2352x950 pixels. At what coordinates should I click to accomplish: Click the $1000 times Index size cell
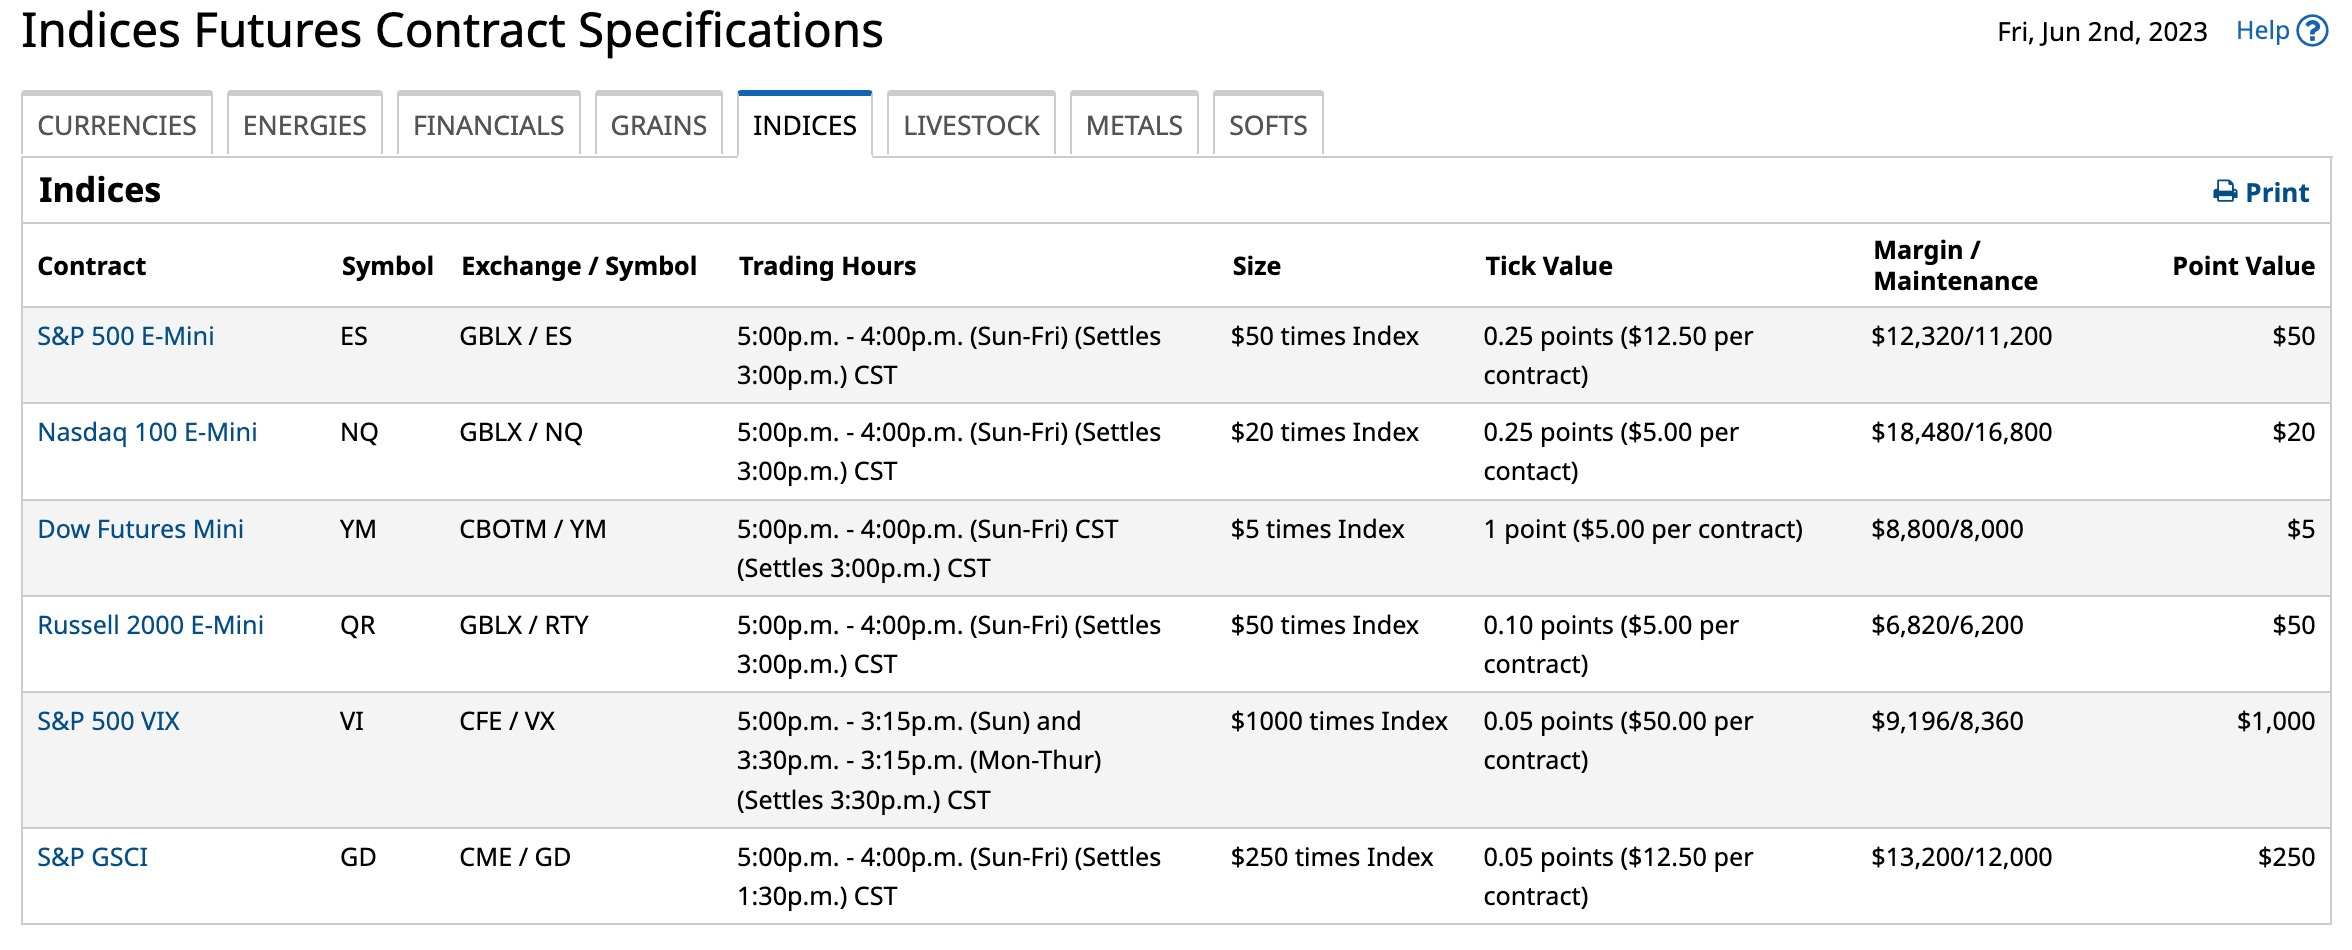coord(1339,721)
